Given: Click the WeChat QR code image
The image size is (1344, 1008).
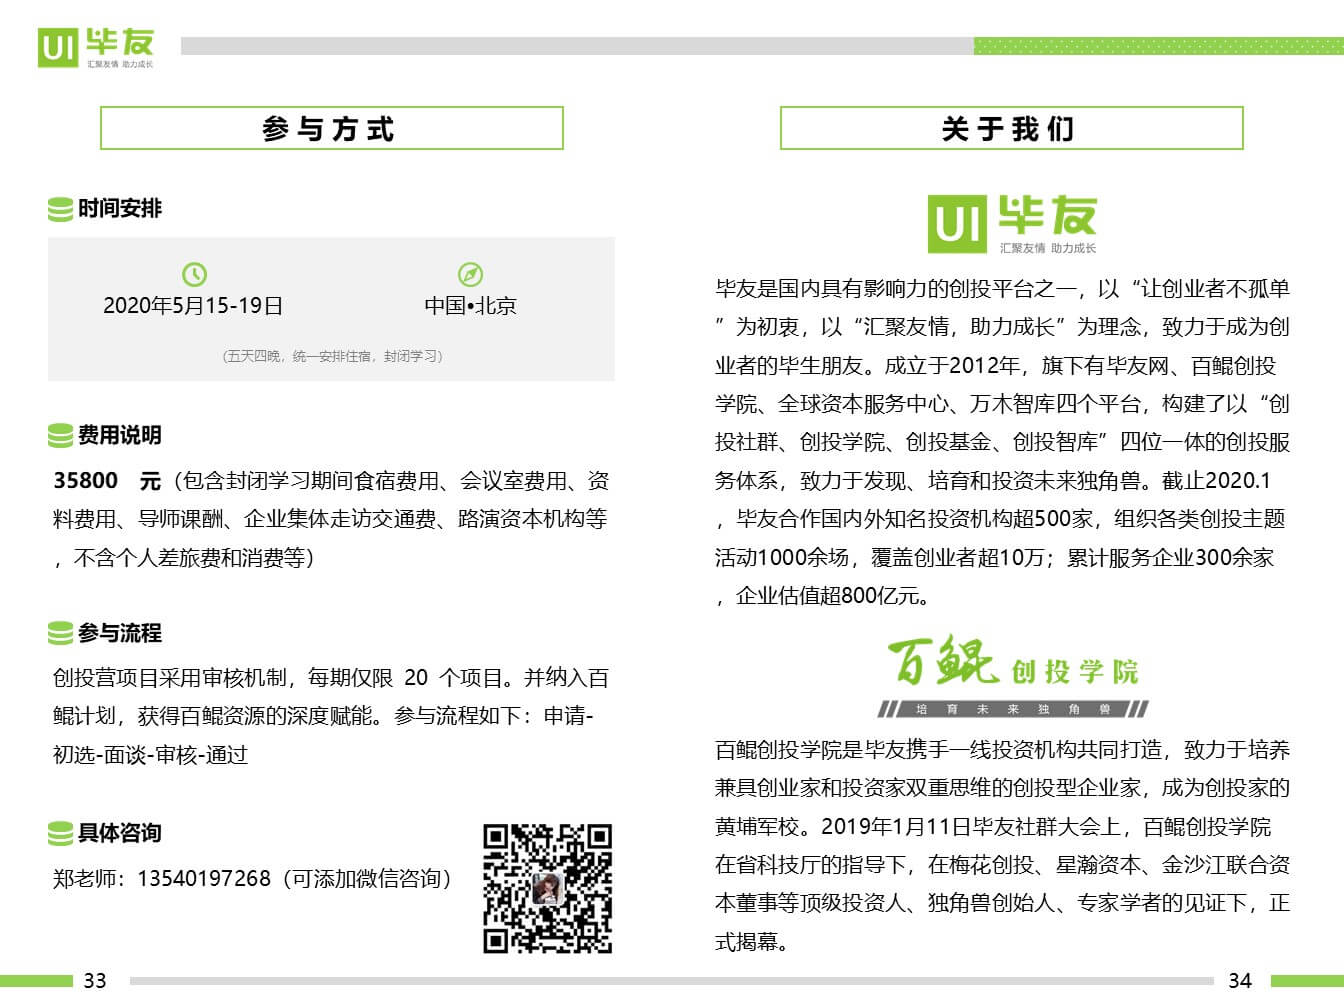Looking at the screenshot, I should pos(548,888).
